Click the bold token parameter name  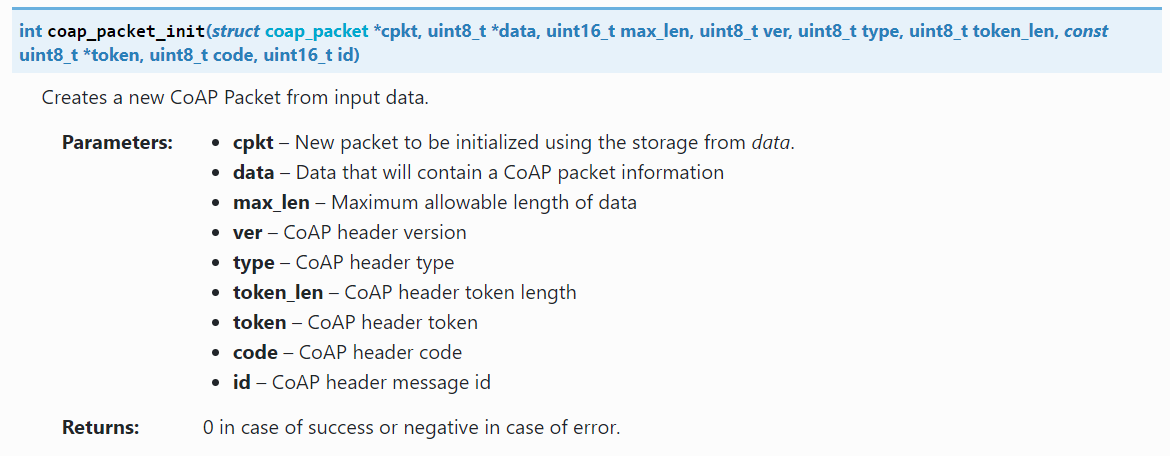click(259, 323)
